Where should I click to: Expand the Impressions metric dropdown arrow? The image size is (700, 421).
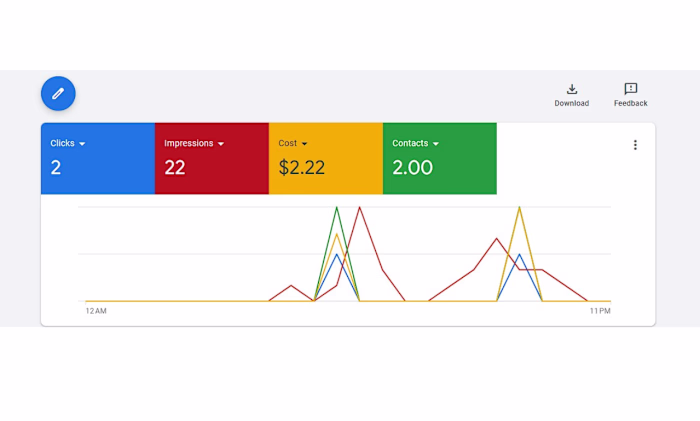coord(221,144)
